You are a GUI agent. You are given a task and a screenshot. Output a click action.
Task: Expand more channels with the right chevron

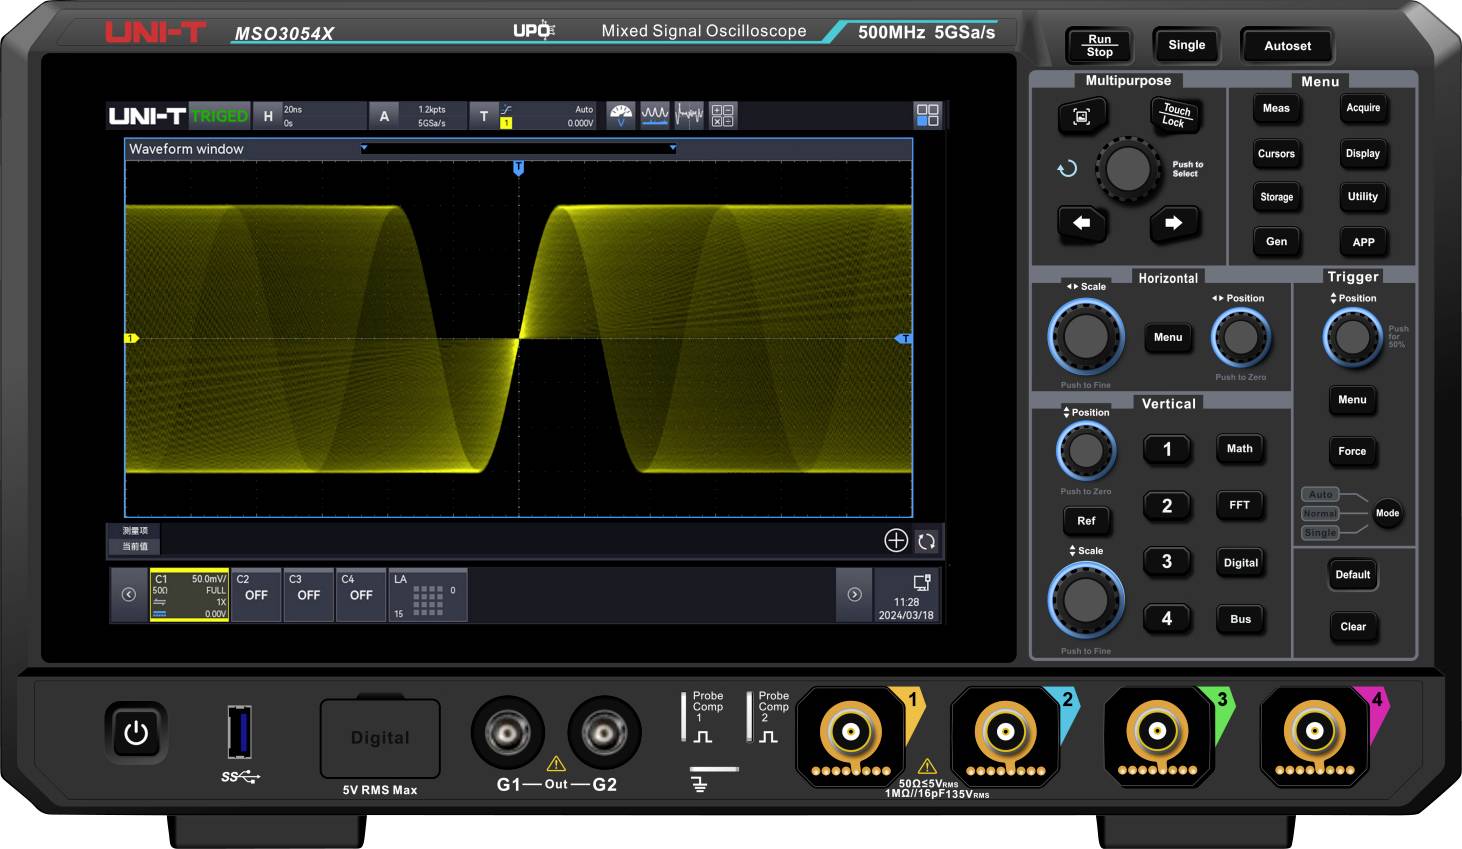coord(855,595)
